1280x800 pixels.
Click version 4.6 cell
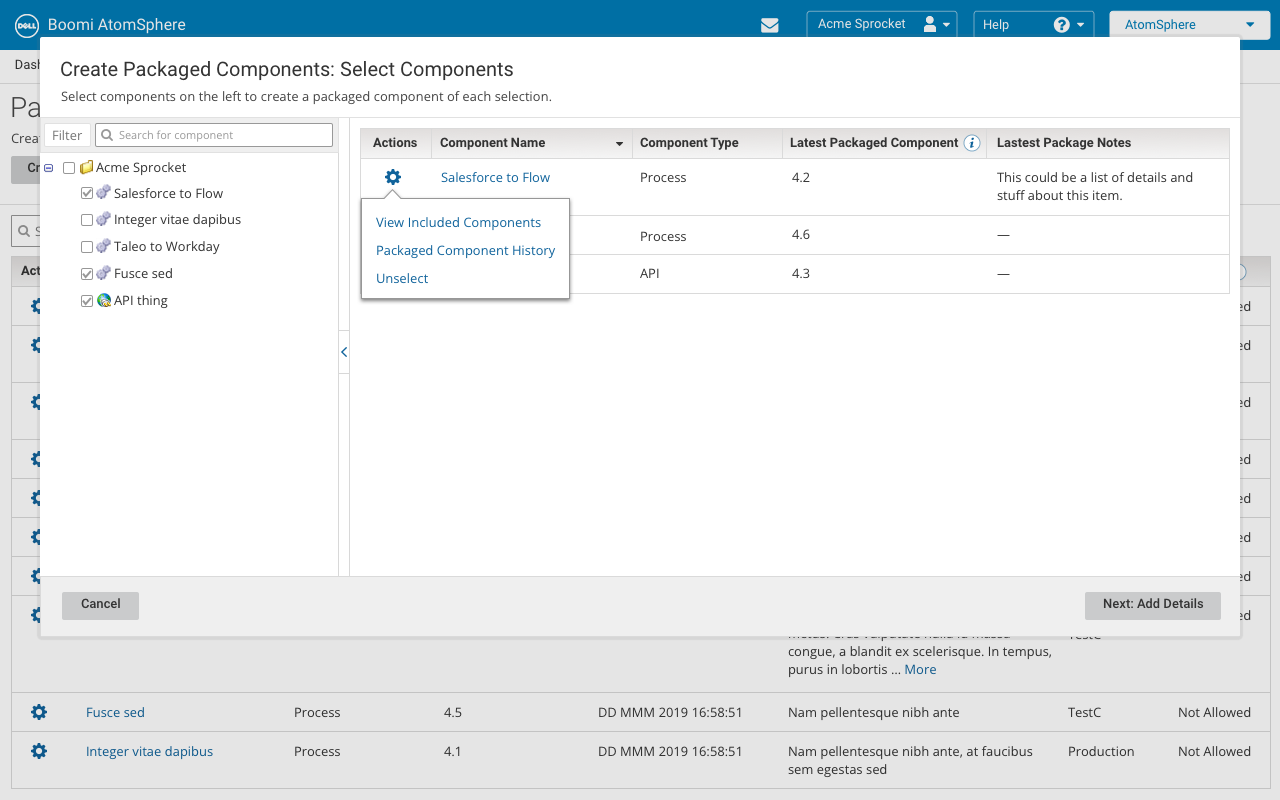800,235
